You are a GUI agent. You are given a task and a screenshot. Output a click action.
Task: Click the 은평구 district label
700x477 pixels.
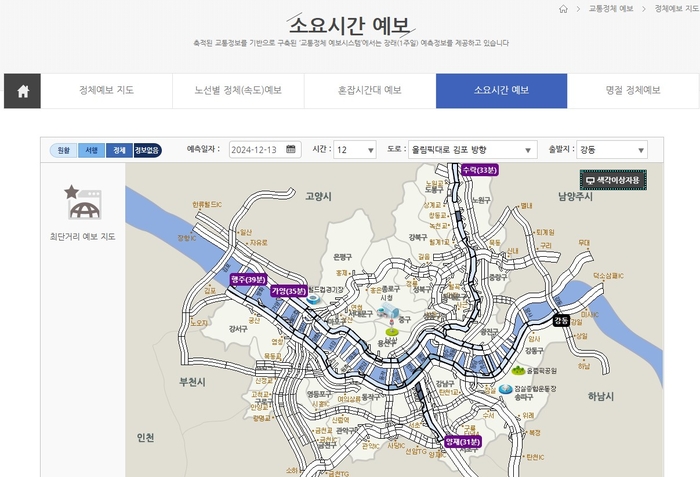(x=342, y=257)
